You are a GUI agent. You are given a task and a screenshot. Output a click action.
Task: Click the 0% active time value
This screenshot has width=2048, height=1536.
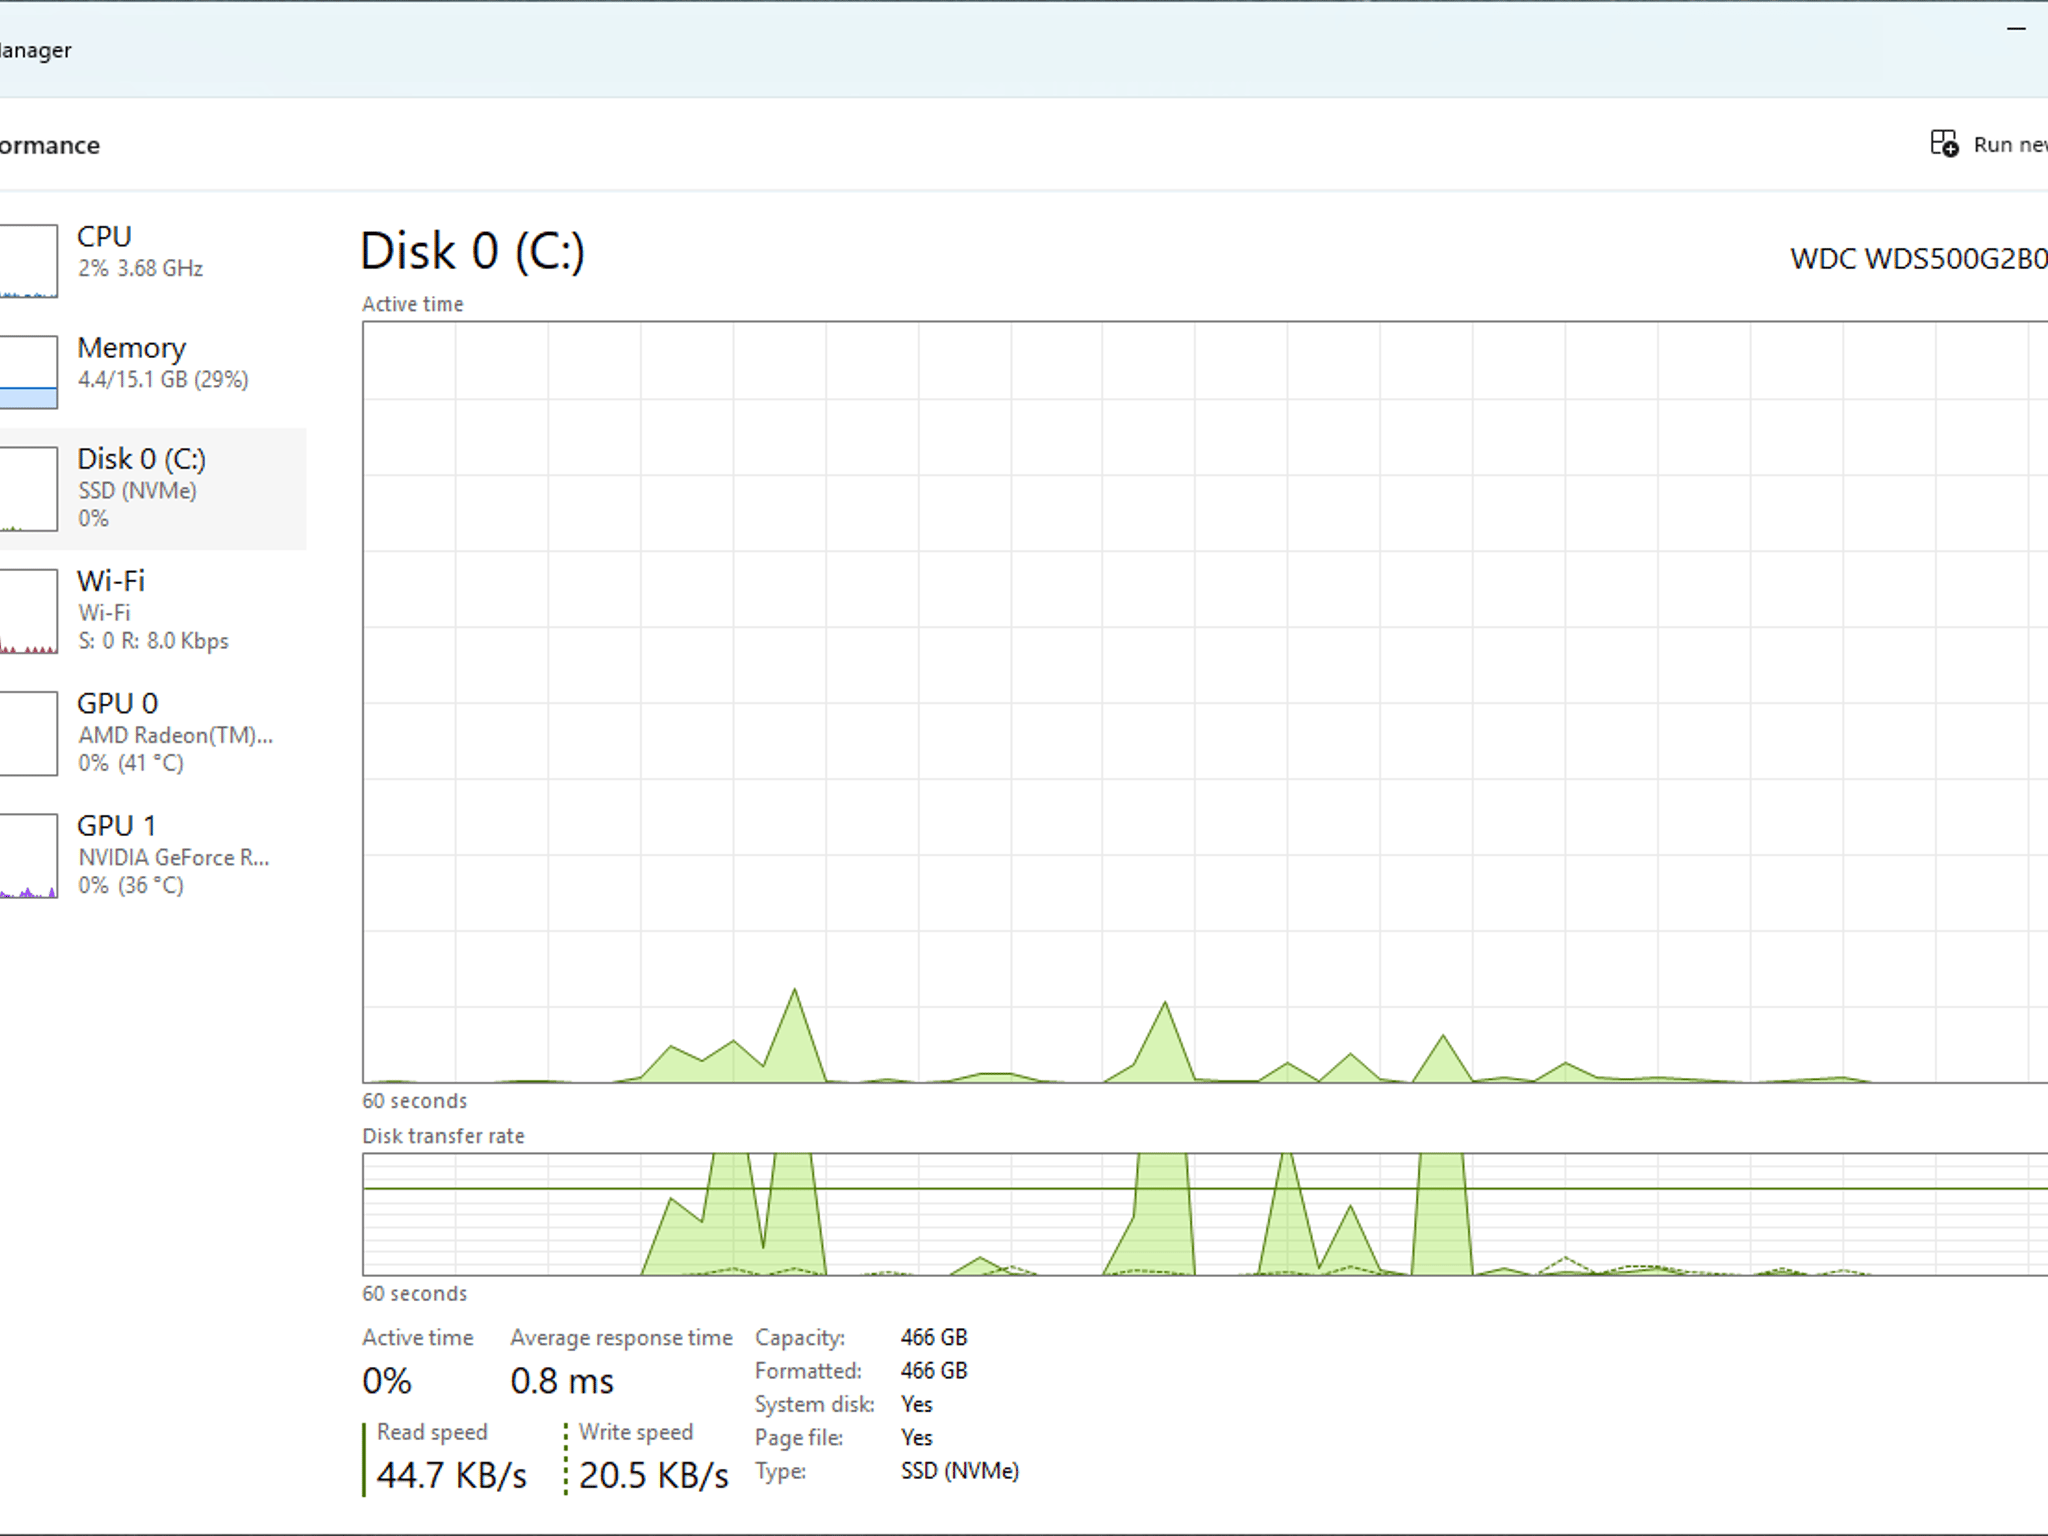coord(387,1381)
